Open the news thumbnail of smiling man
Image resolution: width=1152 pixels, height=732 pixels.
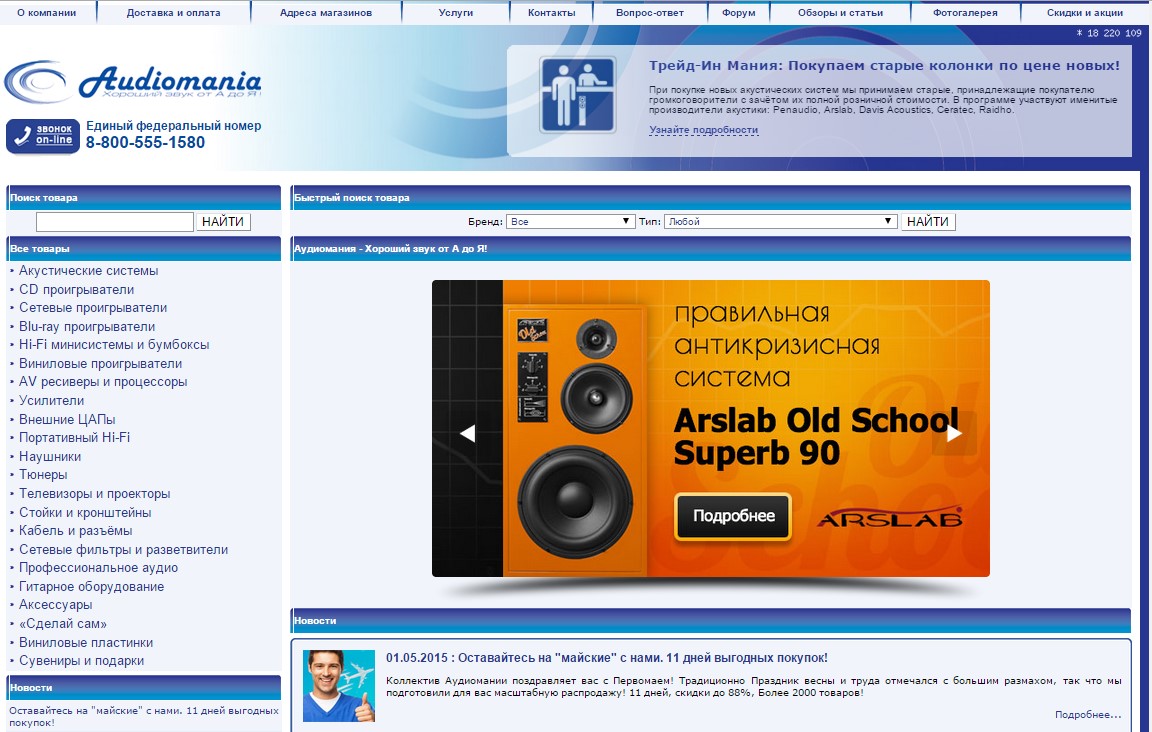(x=339, y=686)
